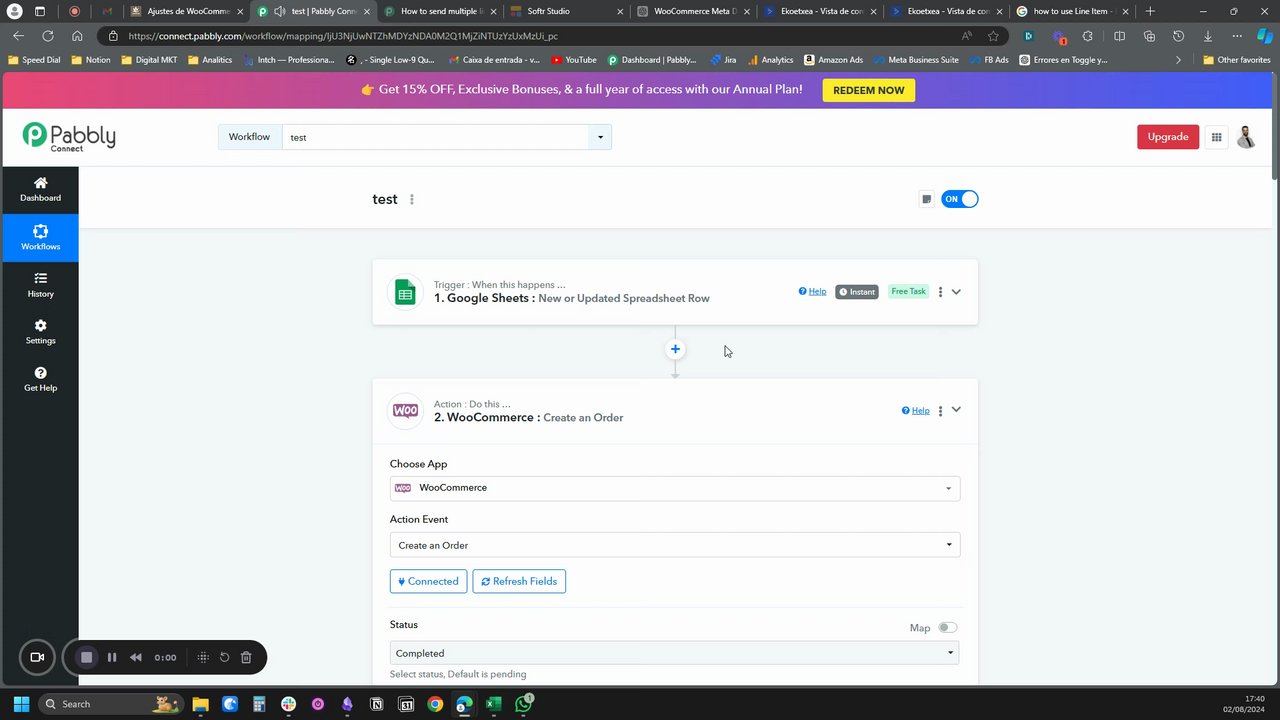Collapse the Google Sheets trigger step

pyautogui.click(x=956, y=292)
